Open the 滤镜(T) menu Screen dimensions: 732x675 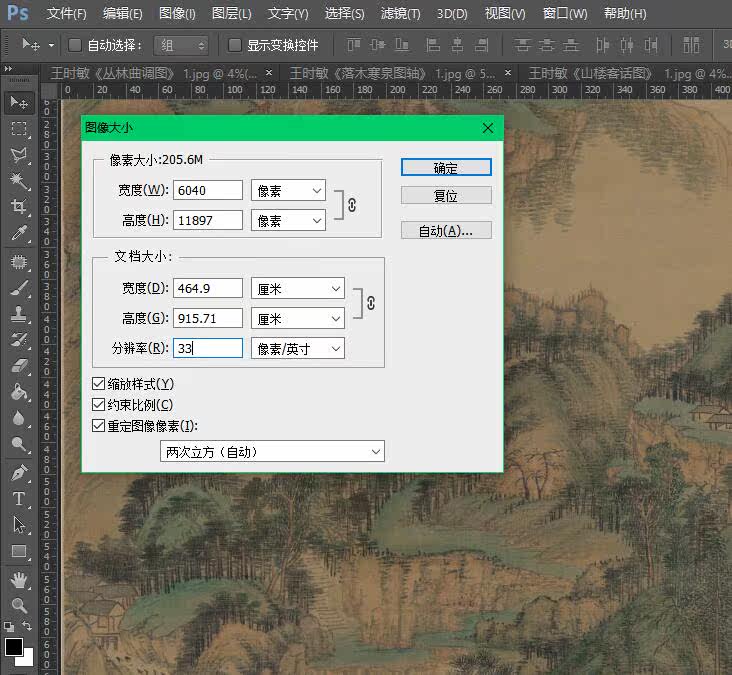(400, 14)
